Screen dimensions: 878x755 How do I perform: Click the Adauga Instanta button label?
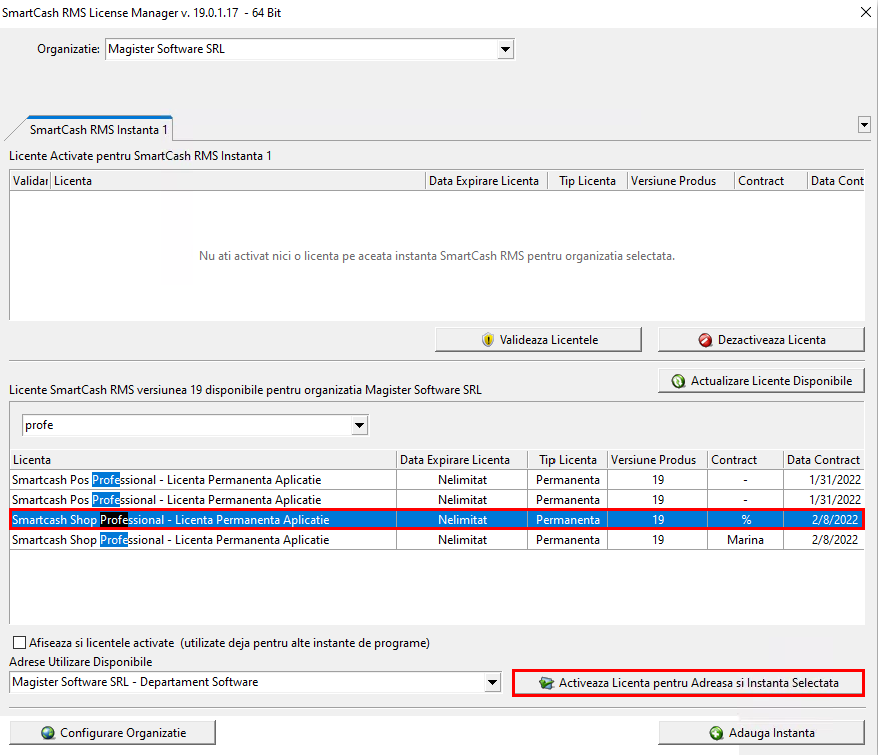[772, 733]
